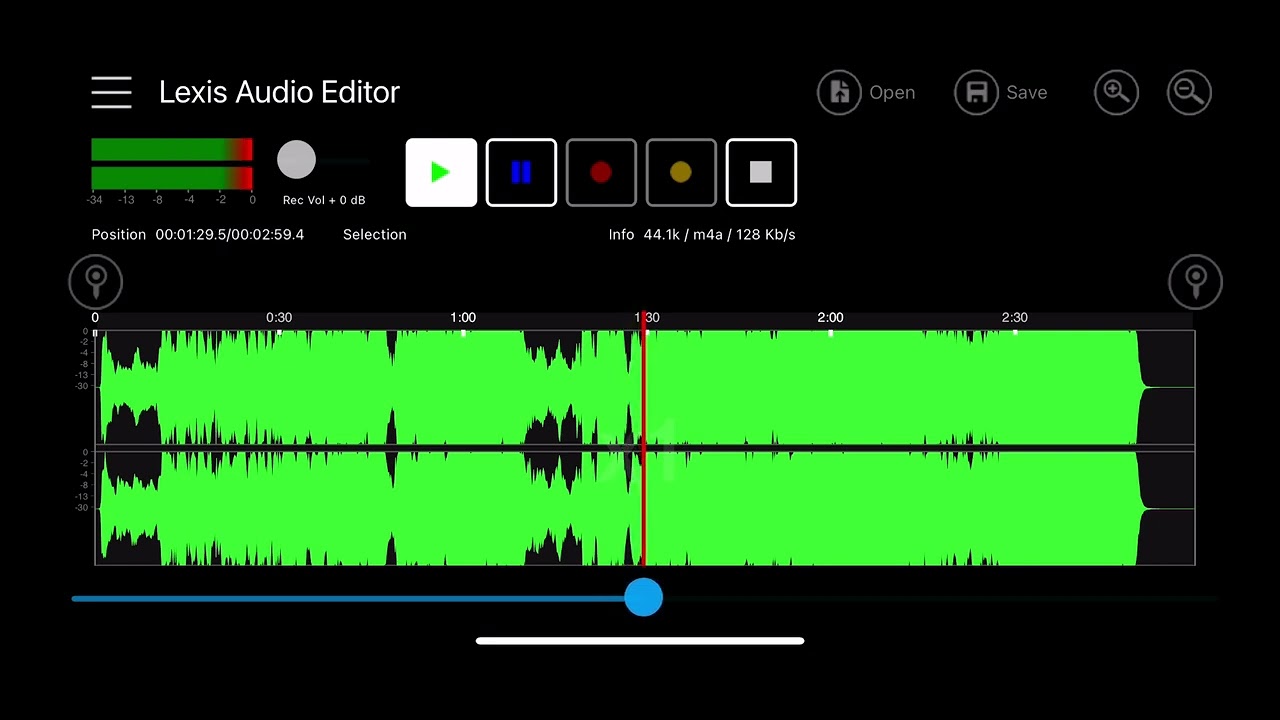Open the hamburger menu
Viewport: 1280px width, 720px height.
pyautogui.click(x=111, y=92)
